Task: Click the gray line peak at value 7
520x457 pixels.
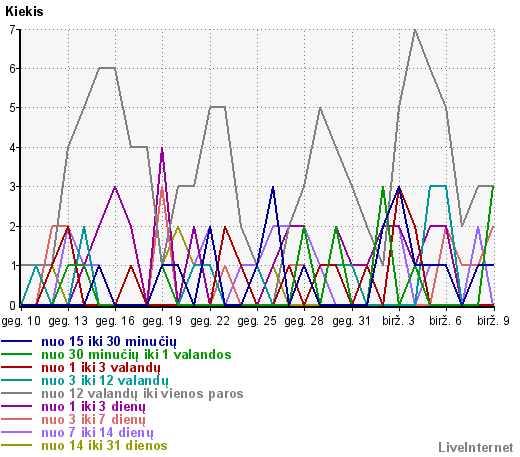Action: click(x=414, y=30)
